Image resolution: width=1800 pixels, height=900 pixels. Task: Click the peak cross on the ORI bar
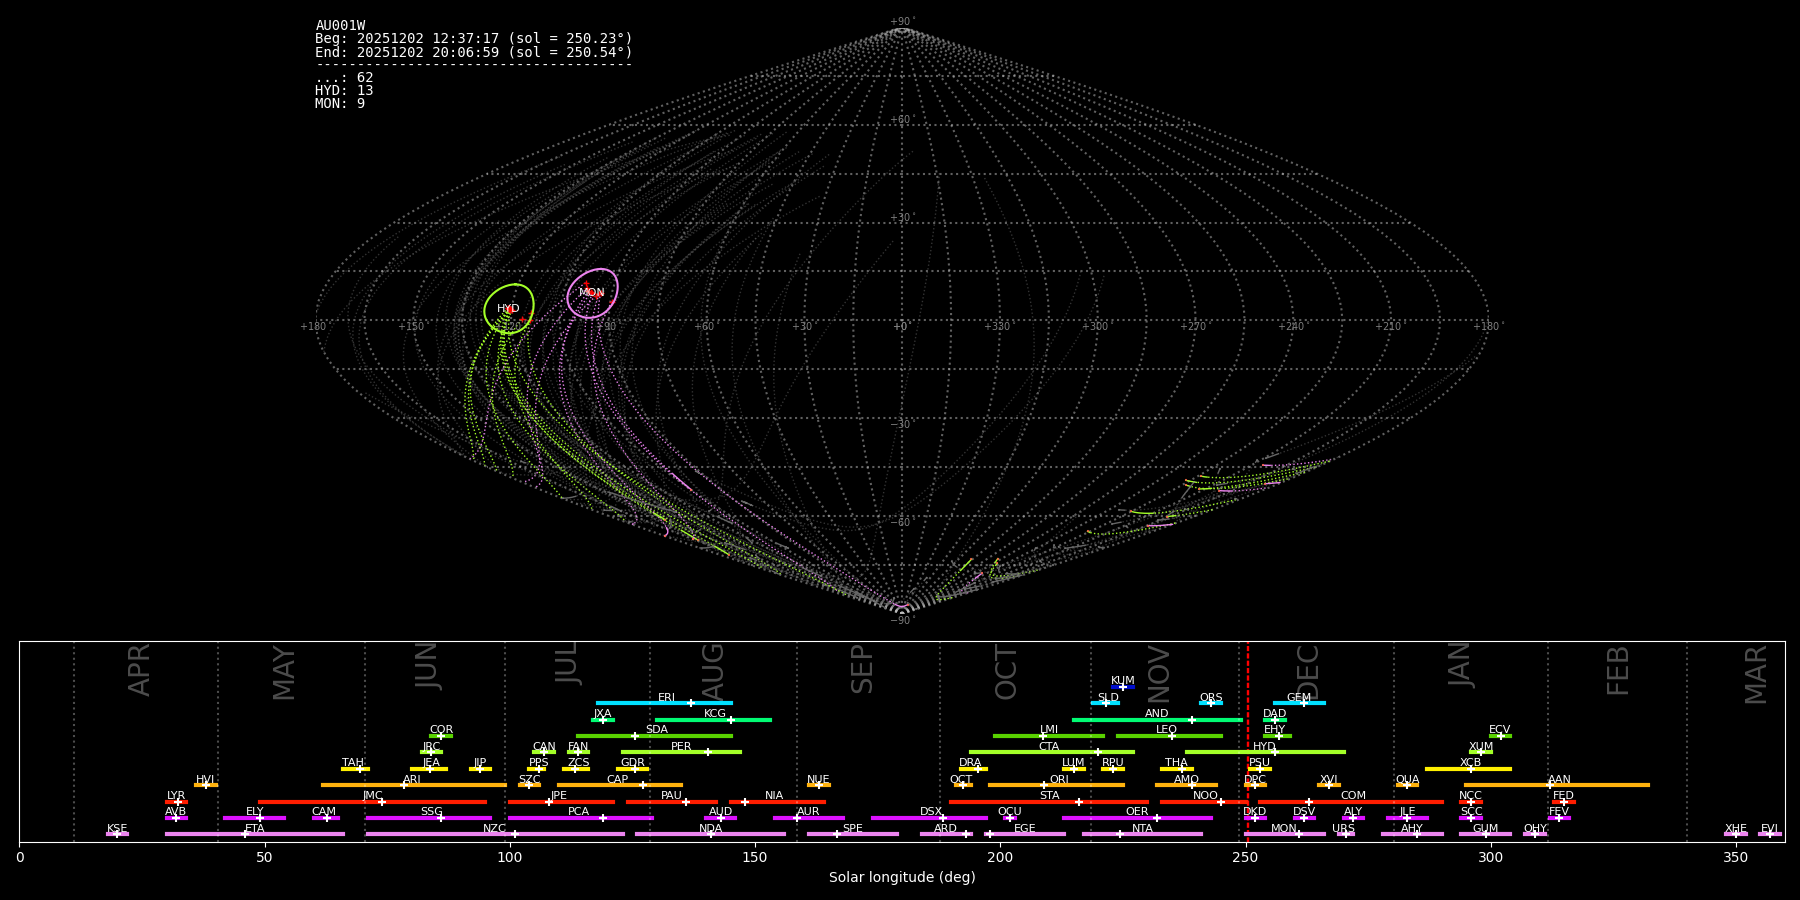[x=1044, y=785]
